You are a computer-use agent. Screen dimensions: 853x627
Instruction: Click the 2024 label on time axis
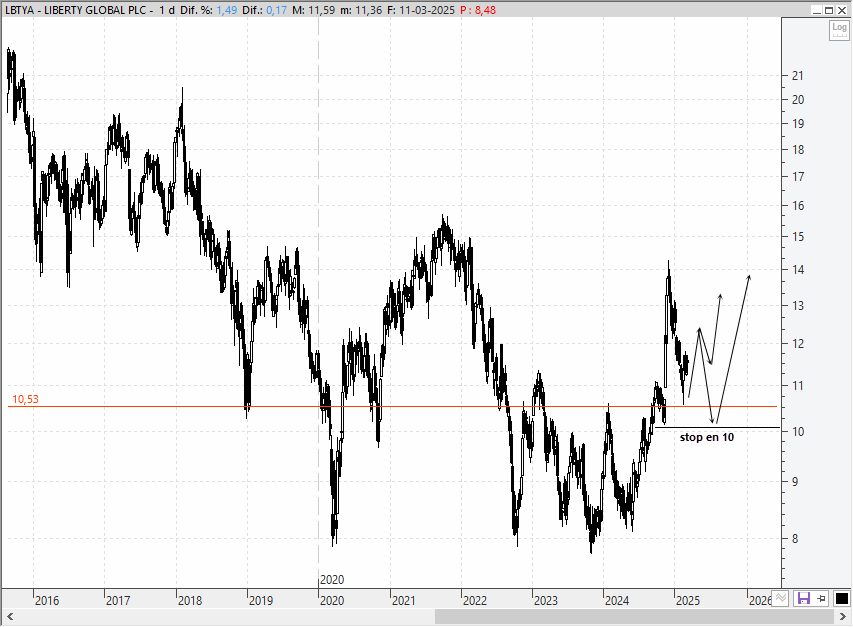click(x=617, y=600)
